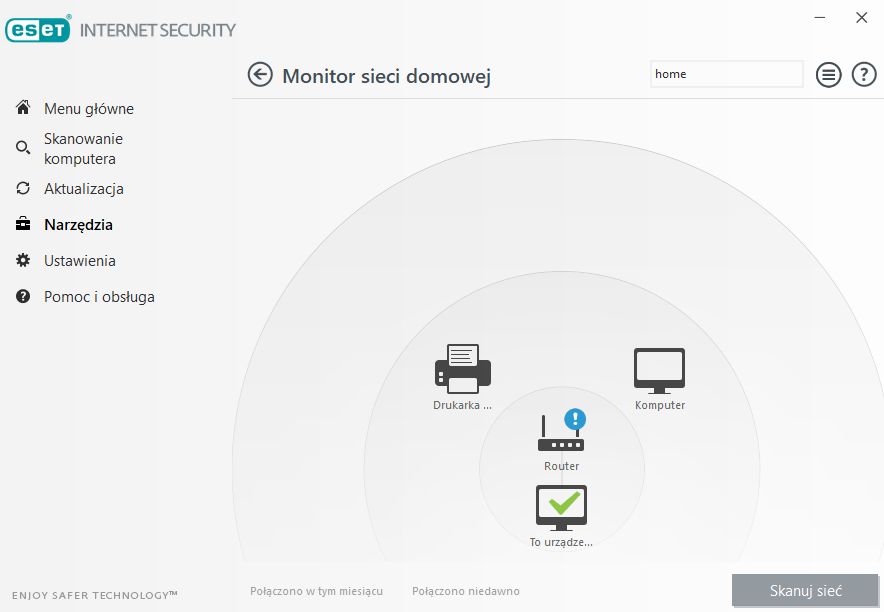884x612 pixels.
Task: Open Menu główne
Action: click(89, 108)
